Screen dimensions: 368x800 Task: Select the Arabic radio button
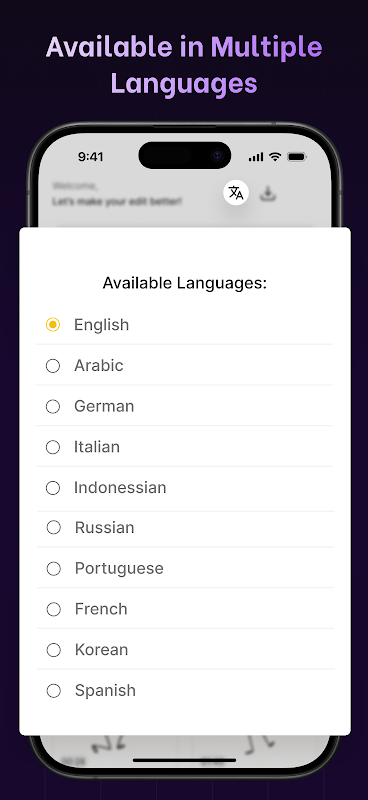point(53,366)
